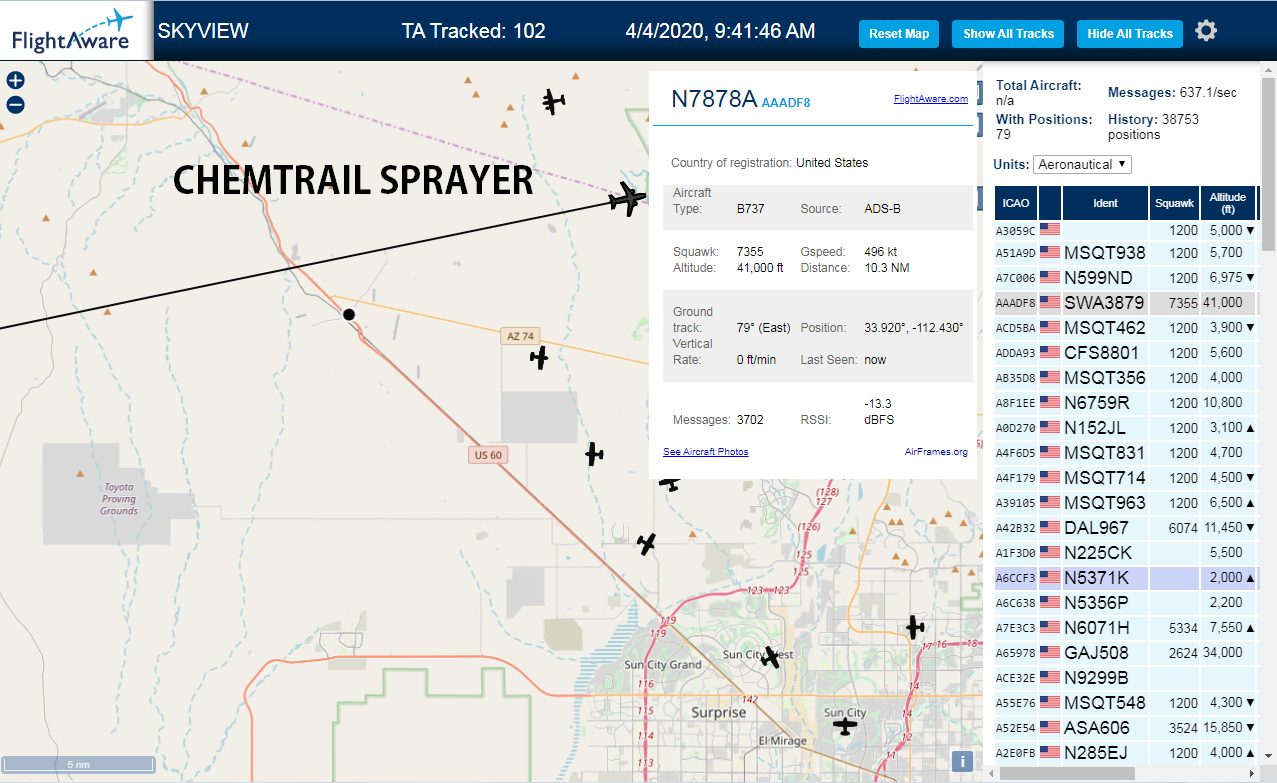Click US flag in SWA3879 row
The height and width of the screenshot is (783, 1277).
pos(1050,302)
